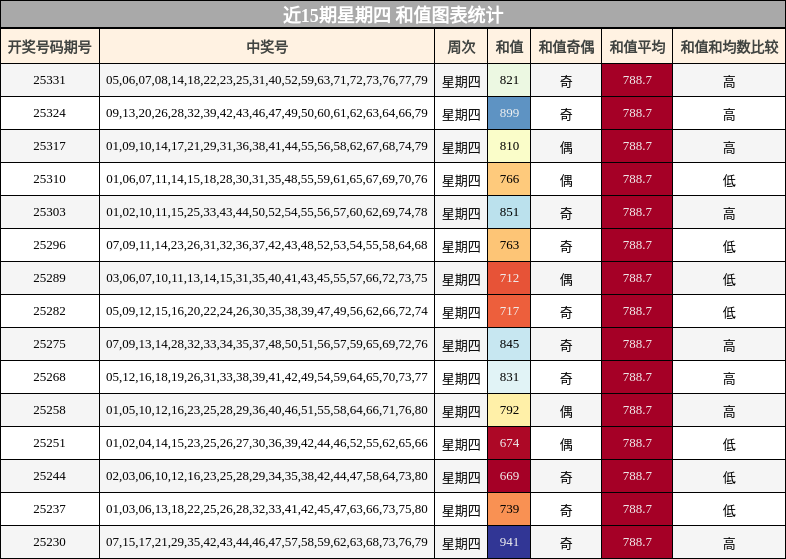Click the sum value cell 717
Viewport: 786px width, 559px height.
509,311
